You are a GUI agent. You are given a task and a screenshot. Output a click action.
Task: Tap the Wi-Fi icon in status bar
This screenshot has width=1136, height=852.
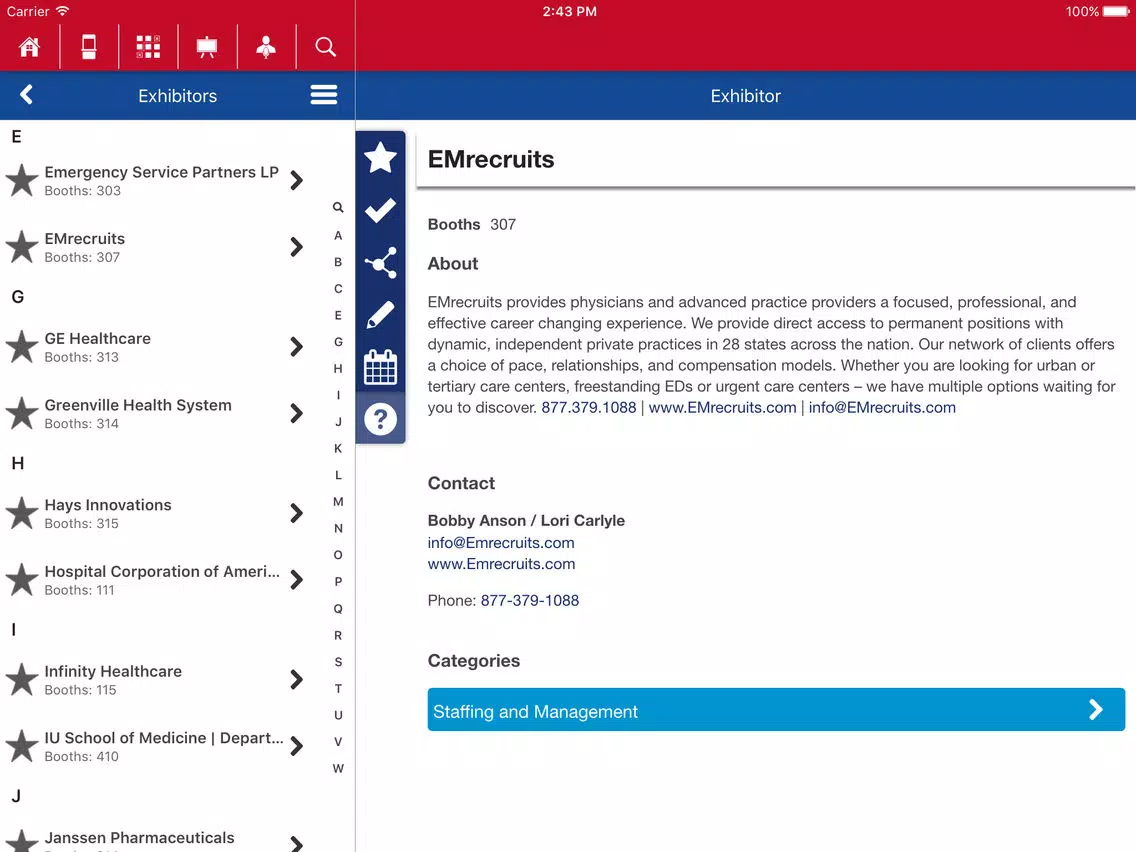coord(62,11)
